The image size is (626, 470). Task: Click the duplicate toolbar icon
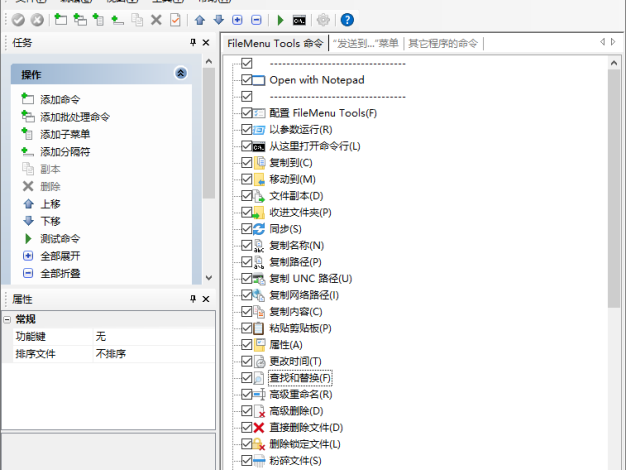tap(137, 20)
